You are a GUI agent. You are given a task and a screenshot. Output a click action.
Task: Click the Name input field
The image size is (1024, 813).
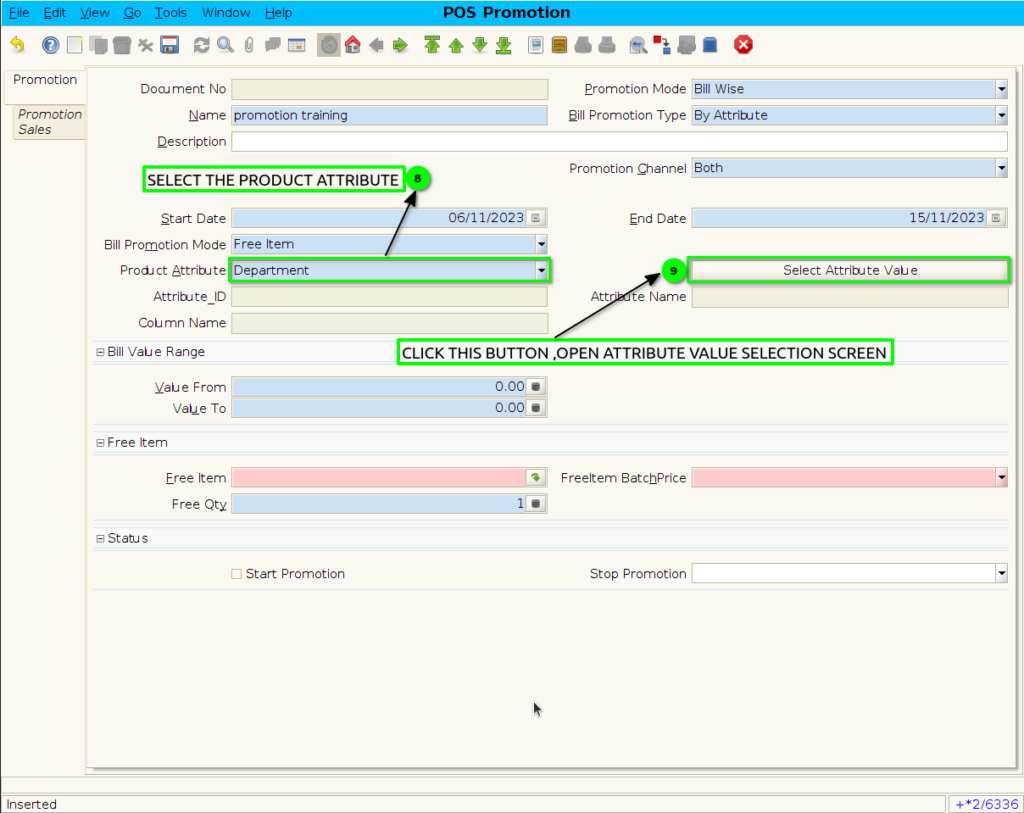tap(389, 116)
